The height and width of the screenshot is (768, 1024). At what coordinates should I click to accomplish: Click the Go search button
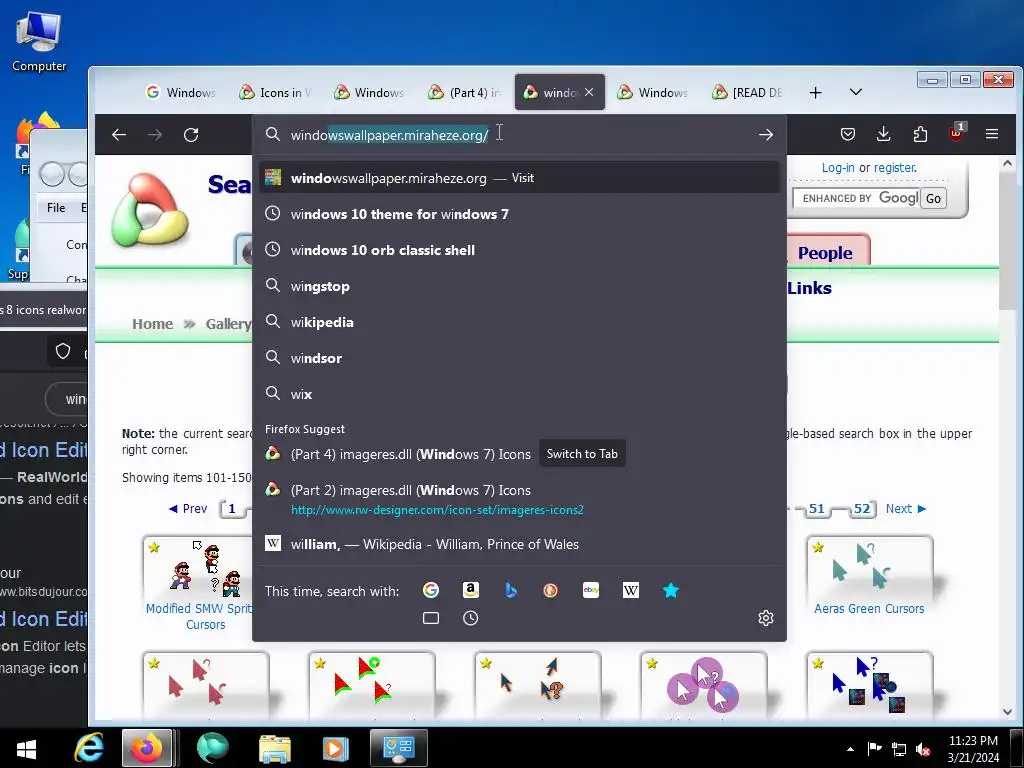point(933,199)
